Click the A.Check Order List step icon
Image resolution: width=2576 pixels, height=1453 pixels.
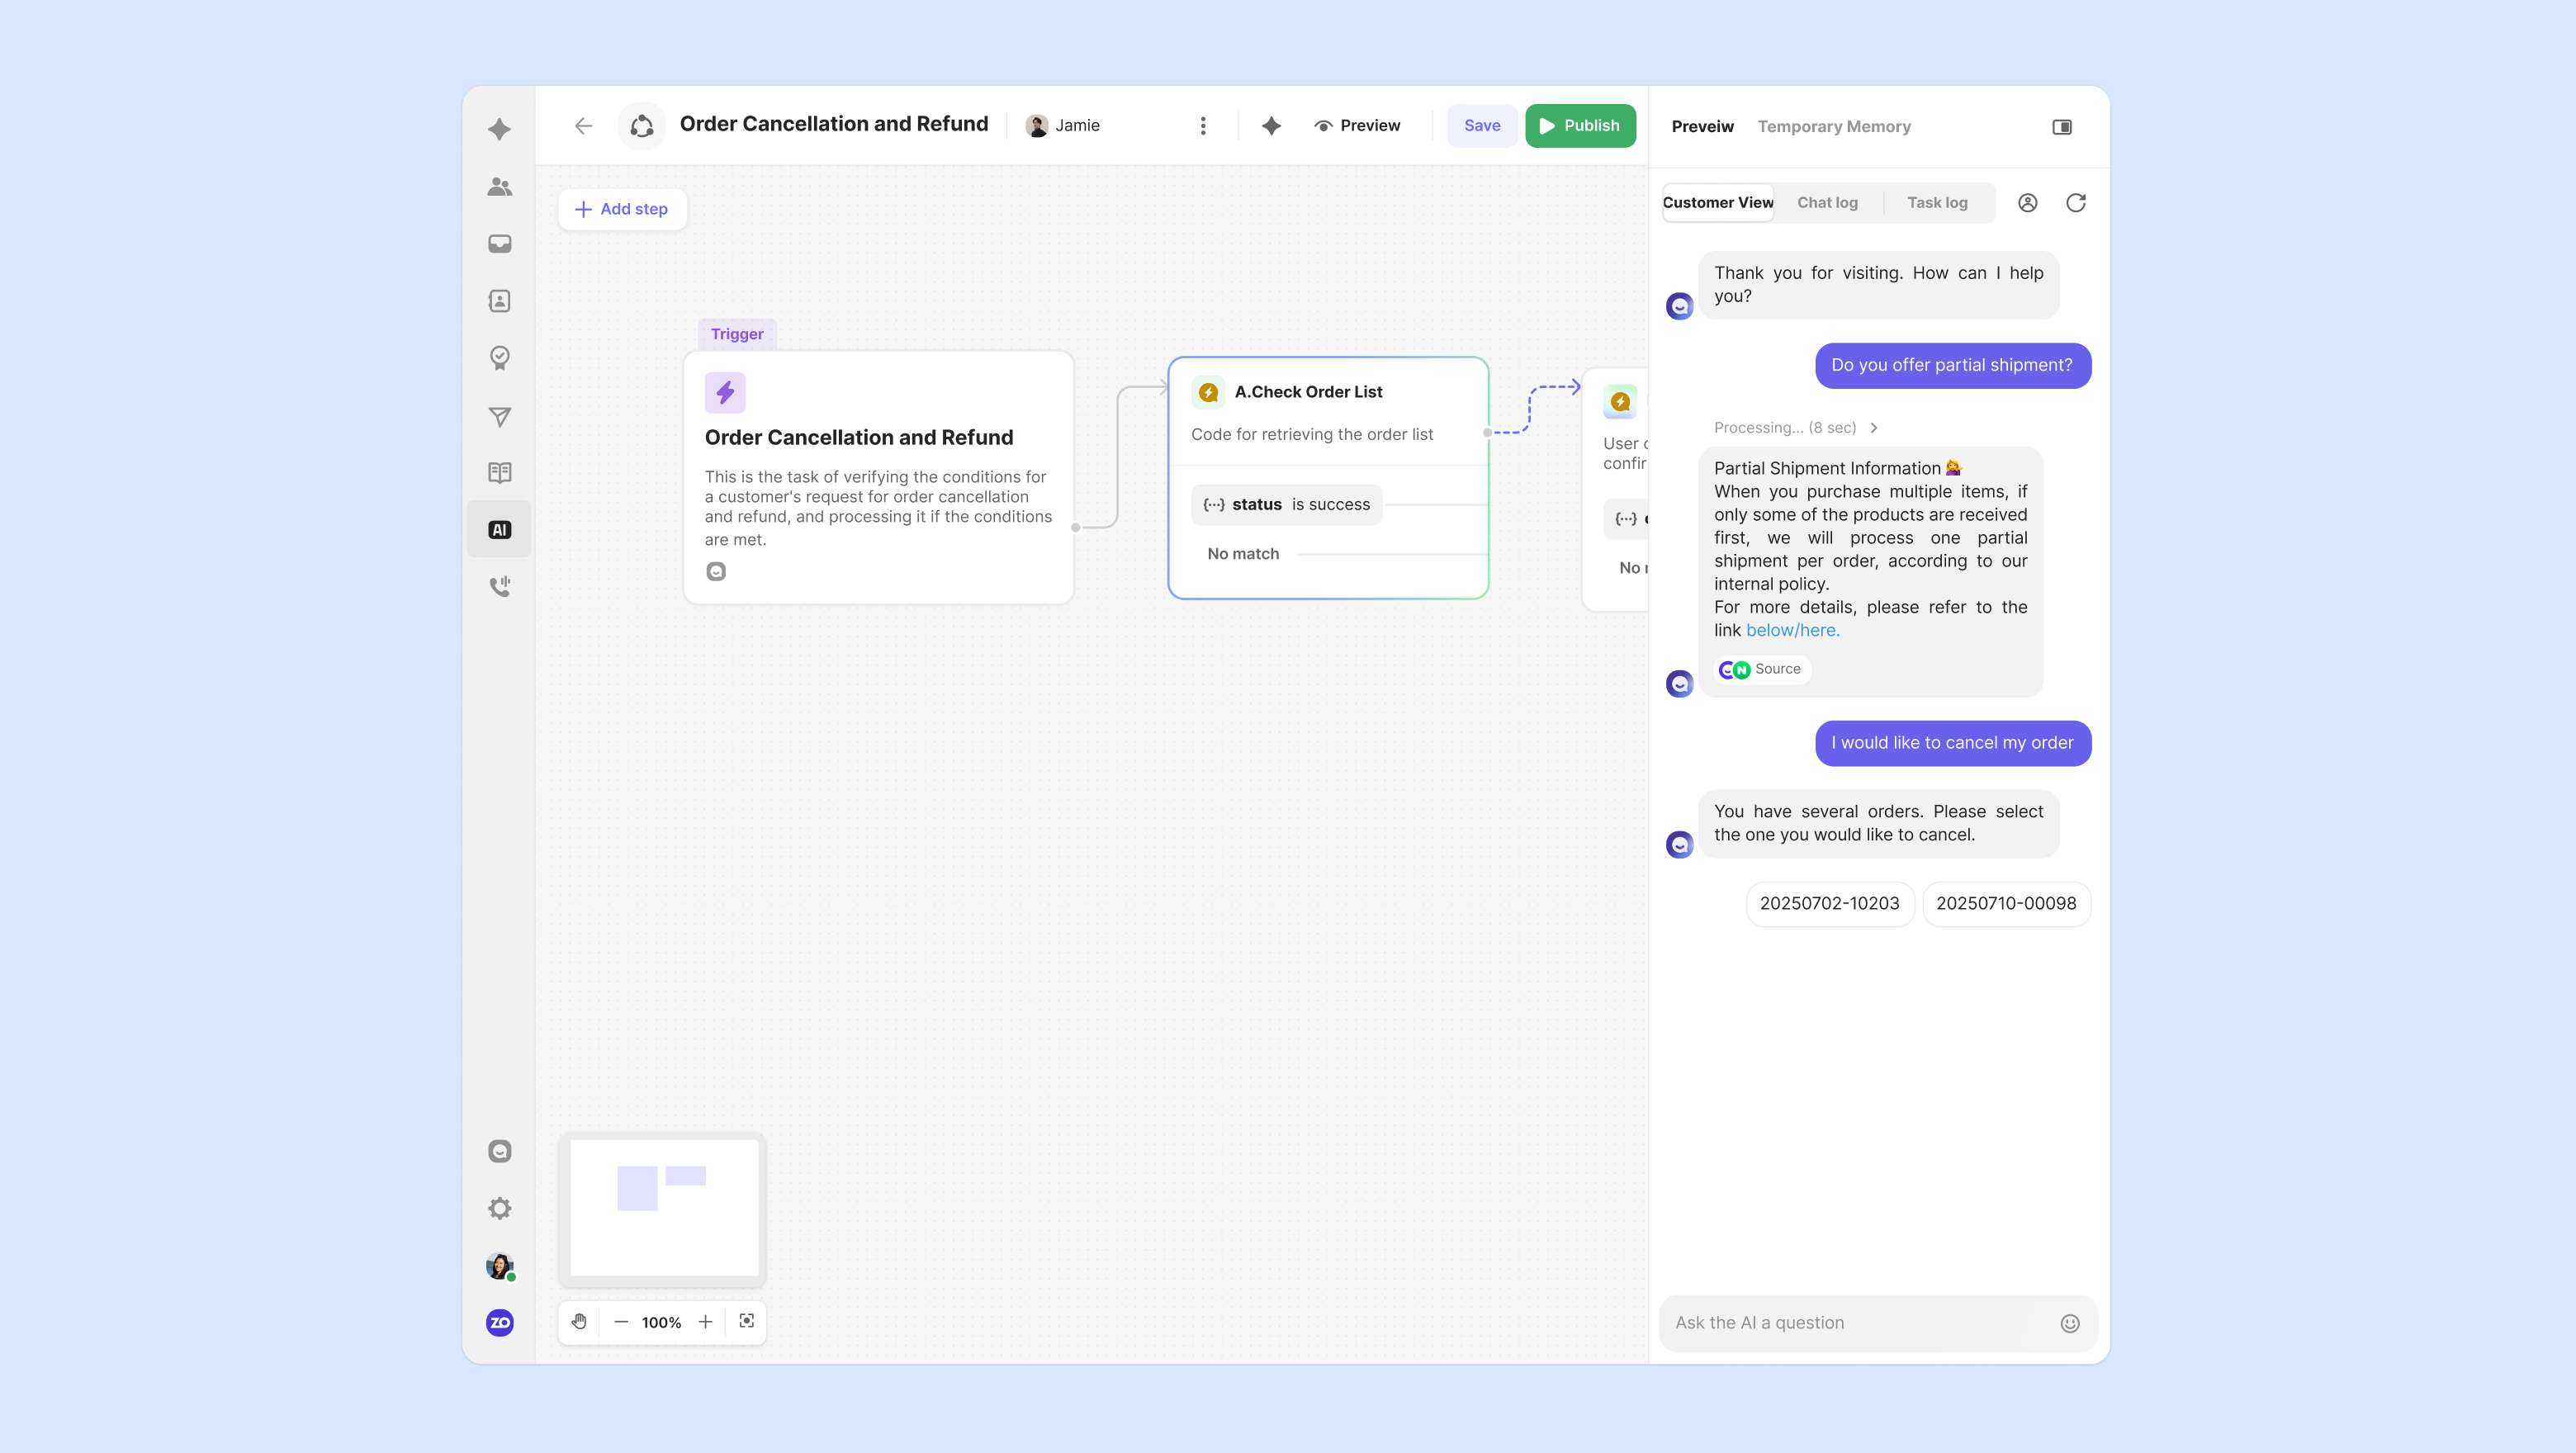(1208, 392)
